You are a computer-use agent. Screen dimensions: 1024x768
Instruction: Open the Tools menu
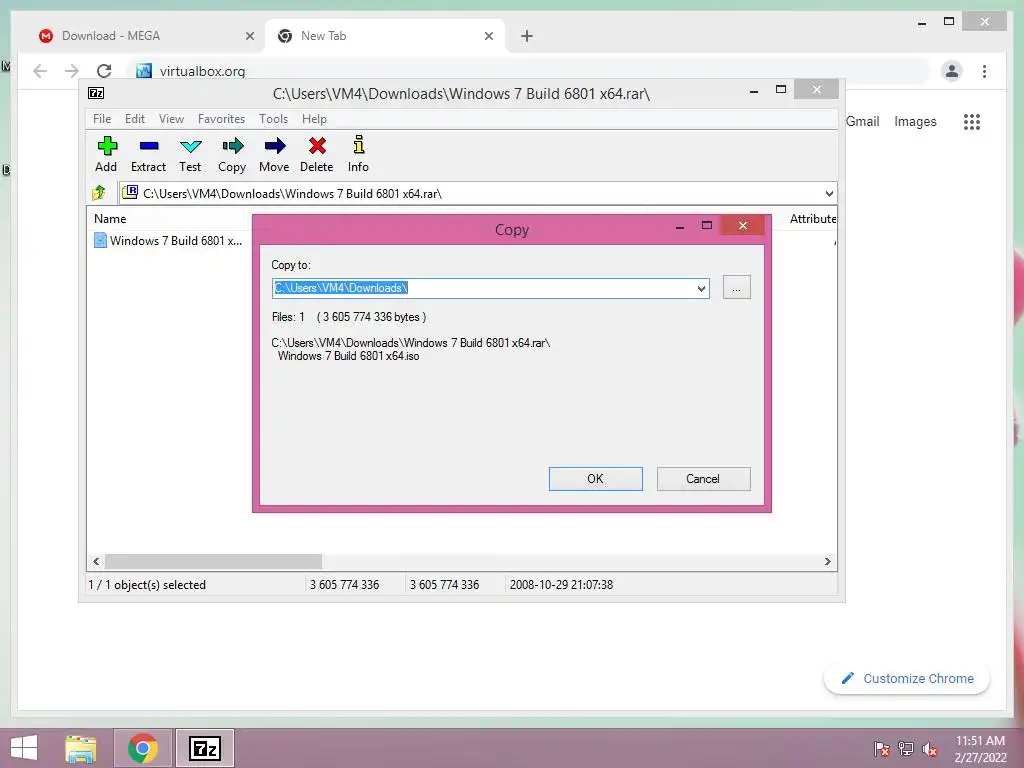pos(273,119)
